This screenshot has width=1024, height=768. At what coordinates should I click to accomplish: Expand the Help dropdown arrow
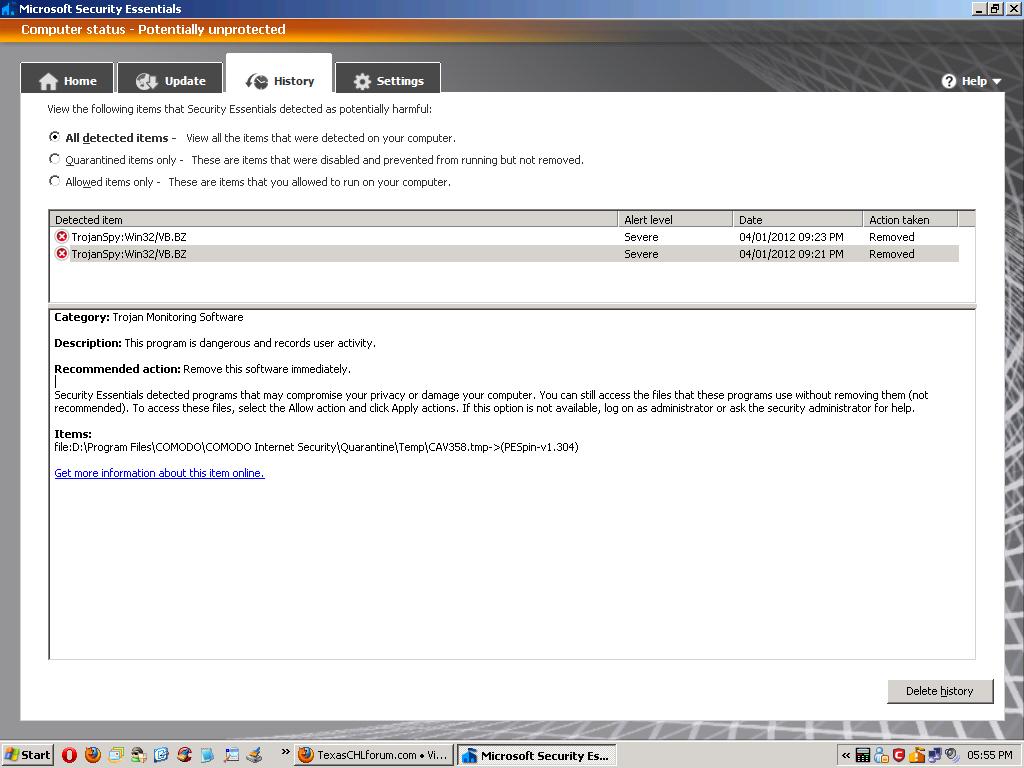[x=997, y=82]
